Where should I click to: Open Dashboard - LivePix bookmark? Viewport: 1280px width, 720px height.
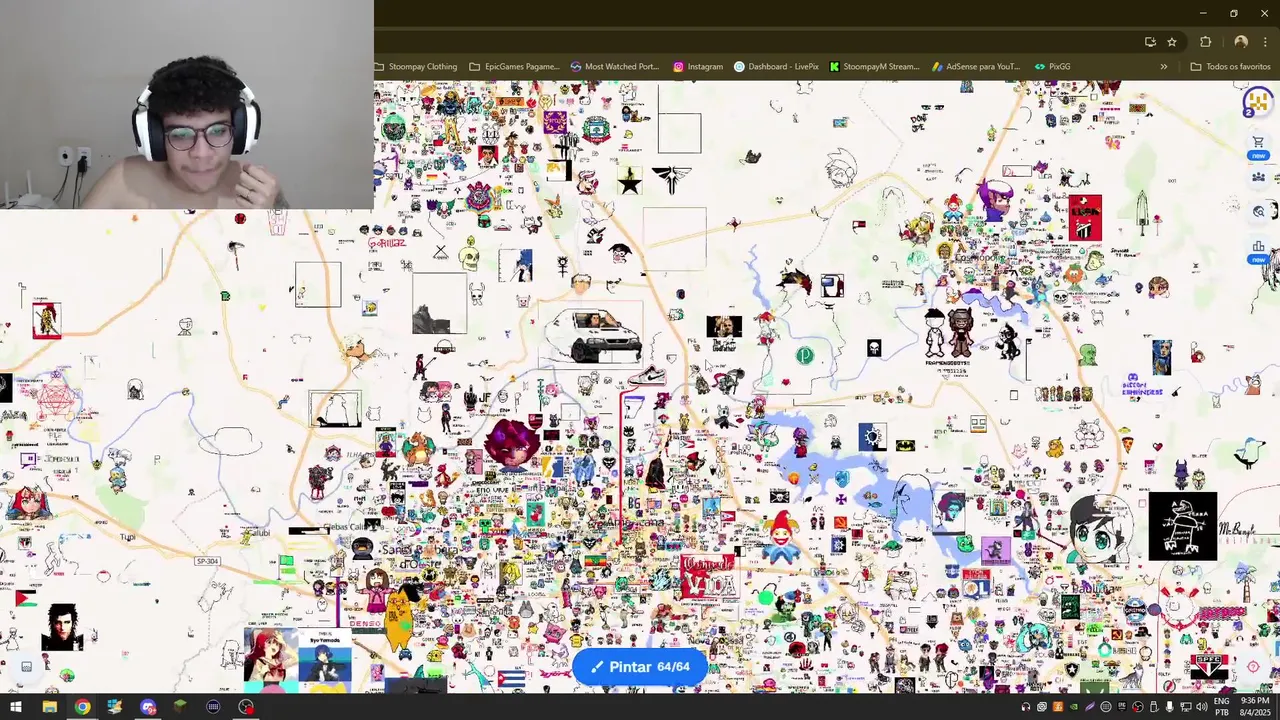click(776, 67)
